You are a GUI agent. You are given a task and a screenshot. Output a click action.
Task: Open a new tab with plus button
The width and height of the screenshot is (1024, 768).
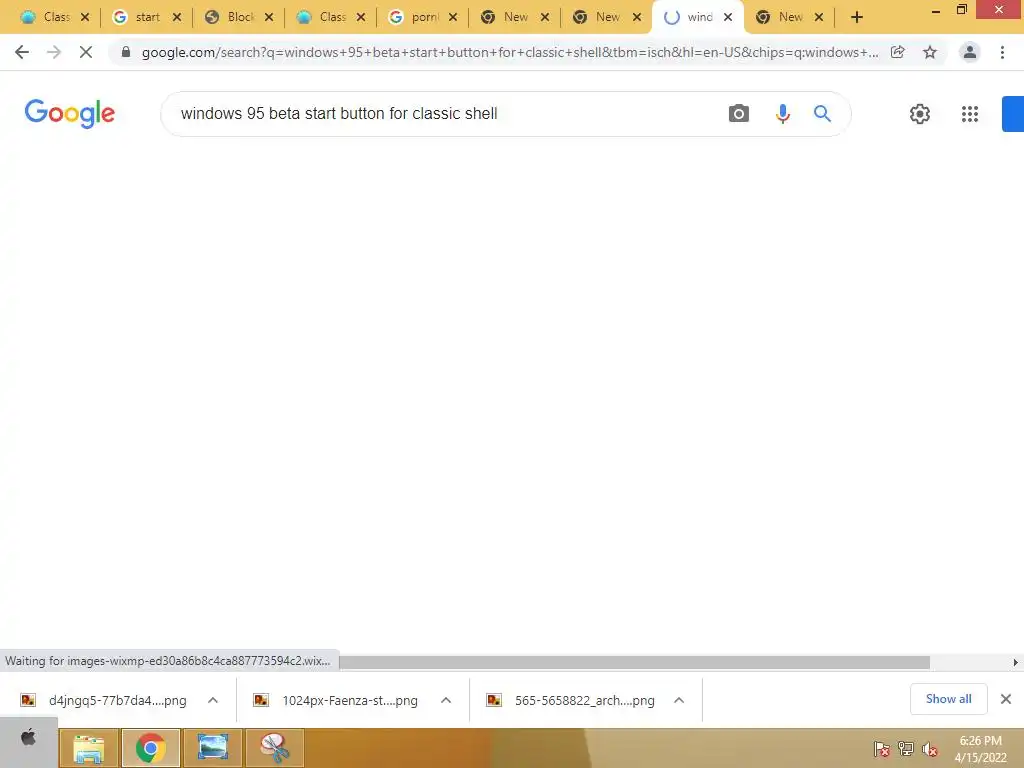[x=857, y=18]
